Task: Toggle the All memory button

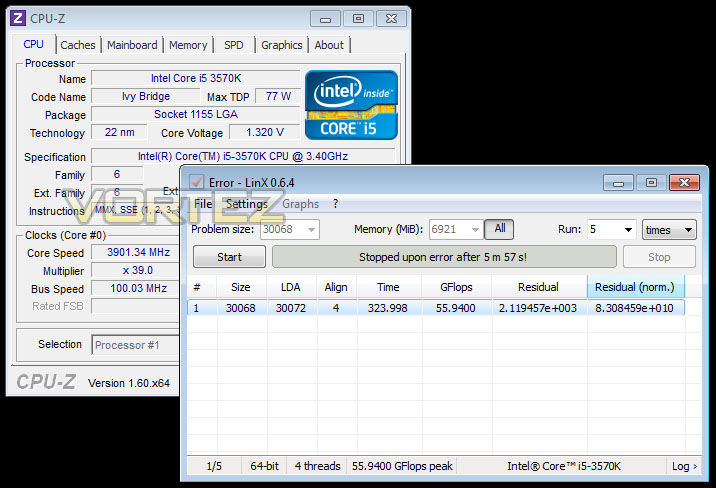Action: click(x=499, y=229)
